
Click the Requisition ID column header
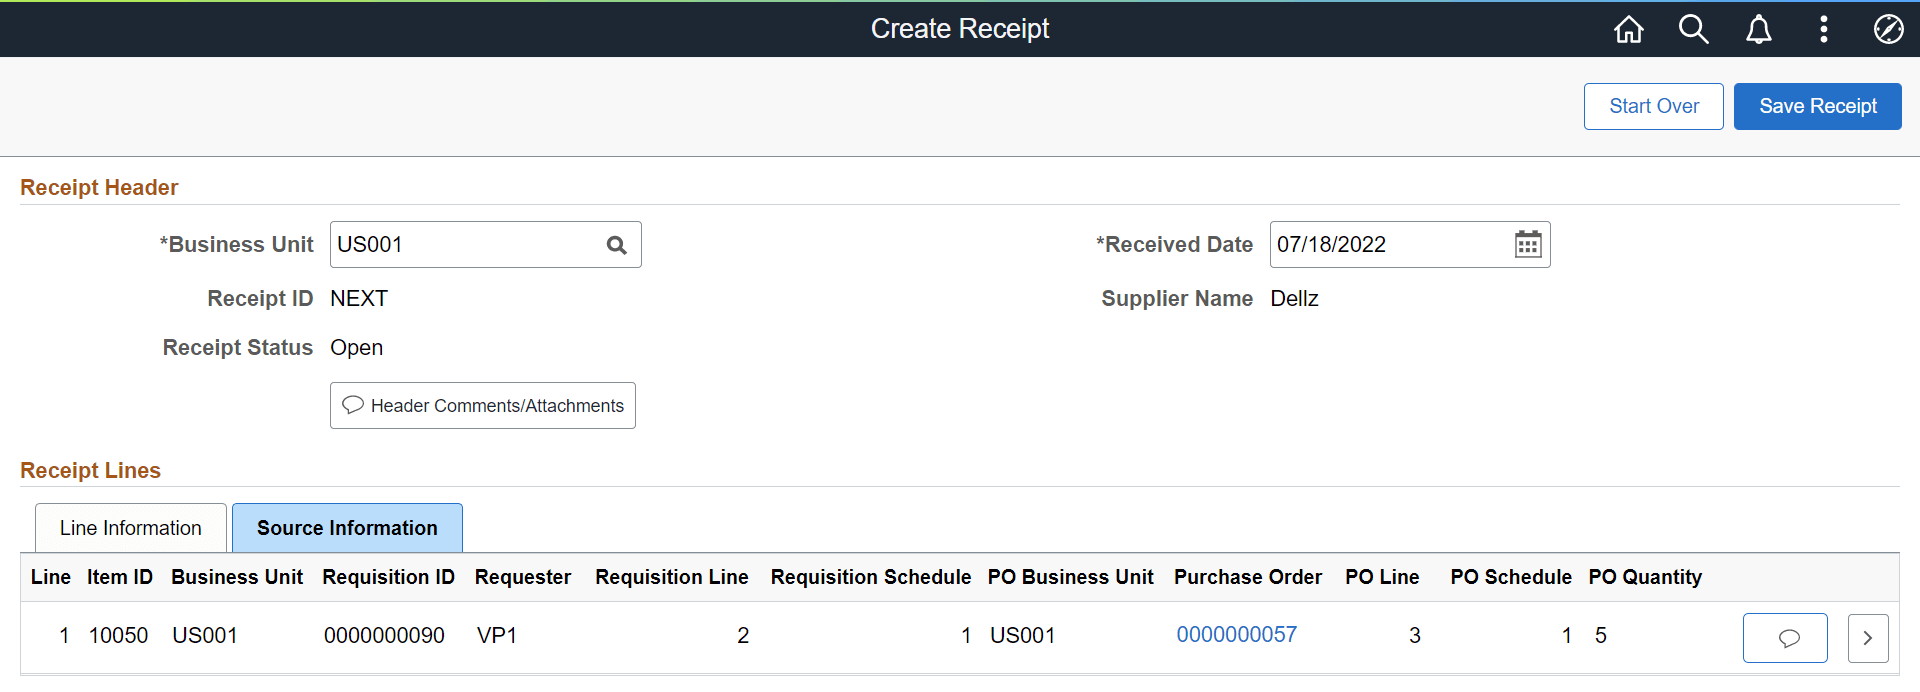(x=388, y=577)
